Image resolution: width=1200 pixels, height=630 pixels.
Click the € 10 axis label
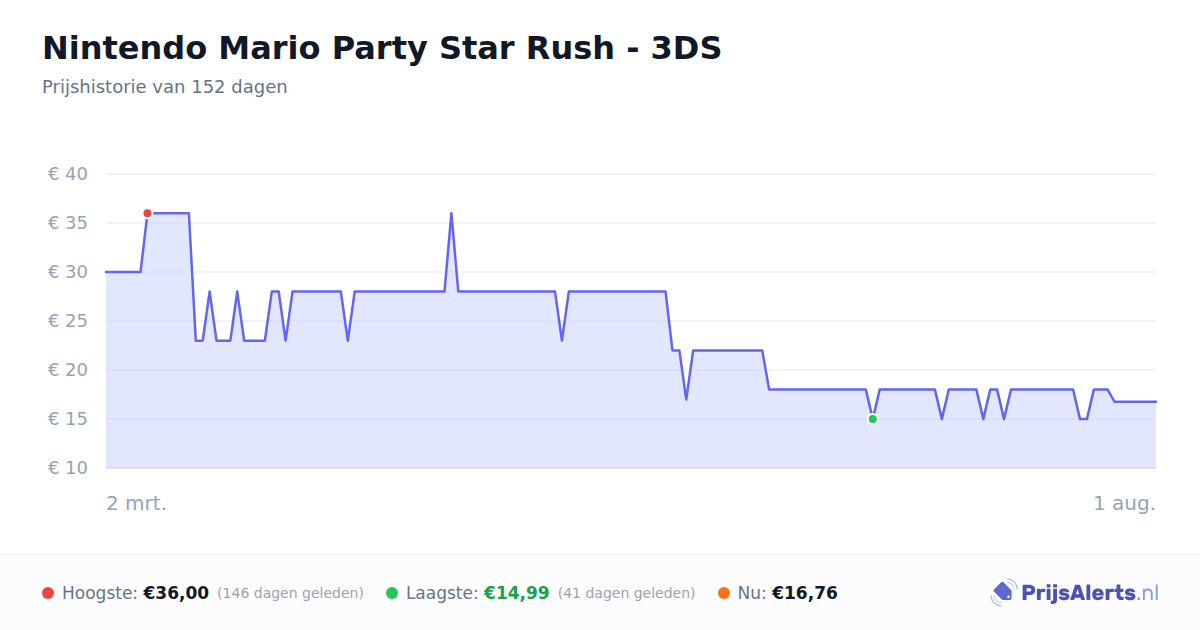(x=68, y=468)
